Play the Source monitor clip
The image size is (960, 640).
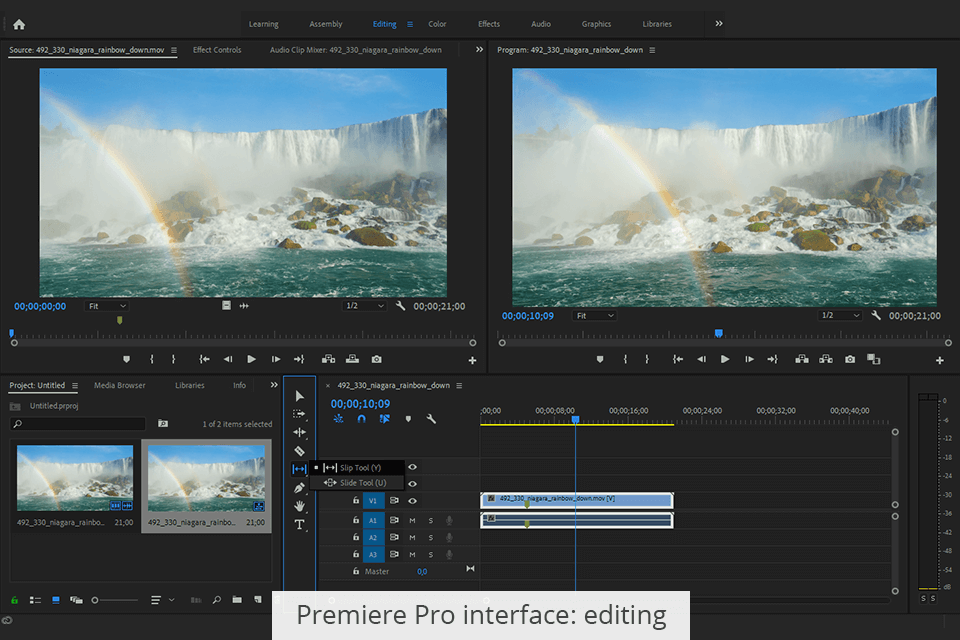point(251,360)
